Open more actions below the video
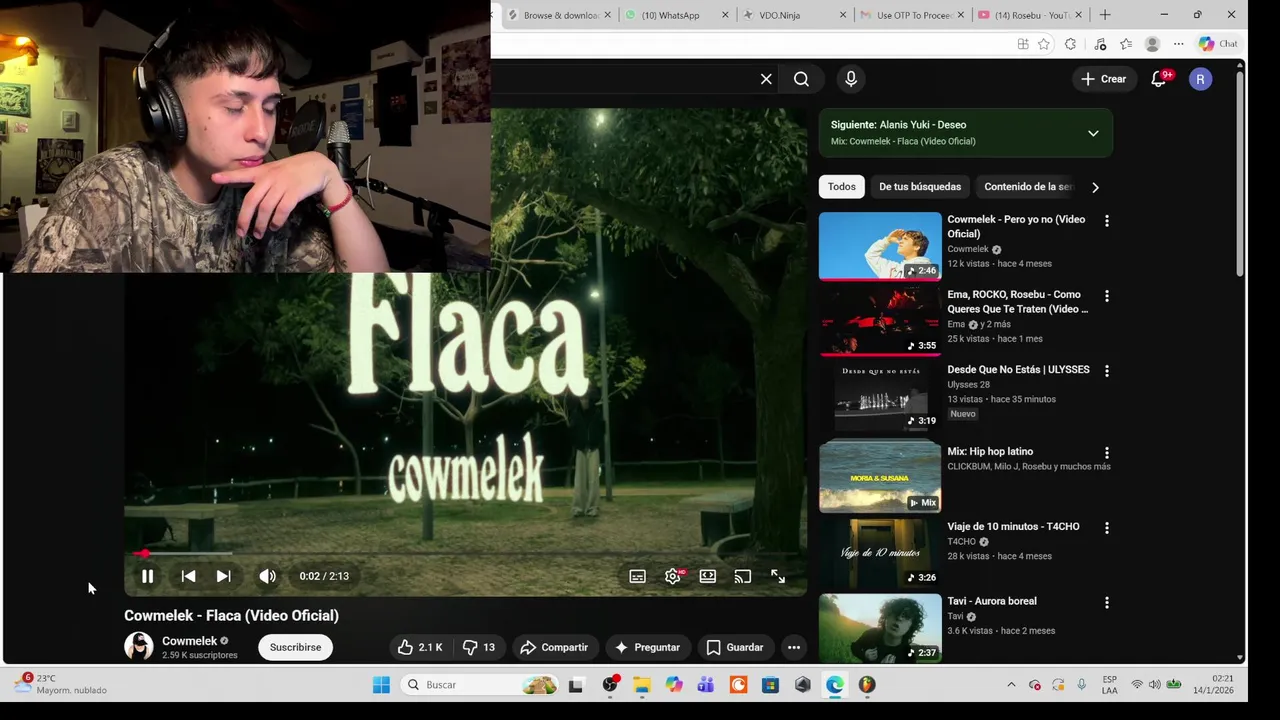 pyautogui.click(x=794, y=647)
